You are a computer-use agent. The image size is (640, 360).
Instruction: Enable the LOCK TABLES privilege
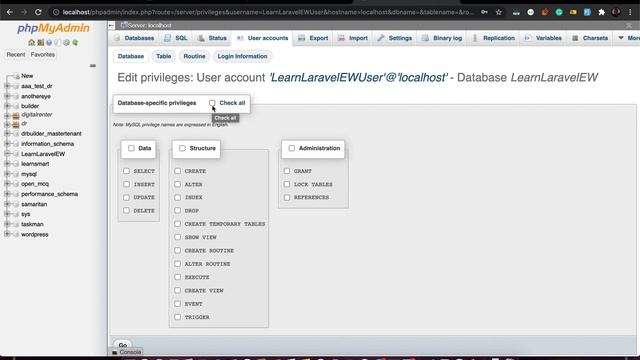tap(287, 184)
